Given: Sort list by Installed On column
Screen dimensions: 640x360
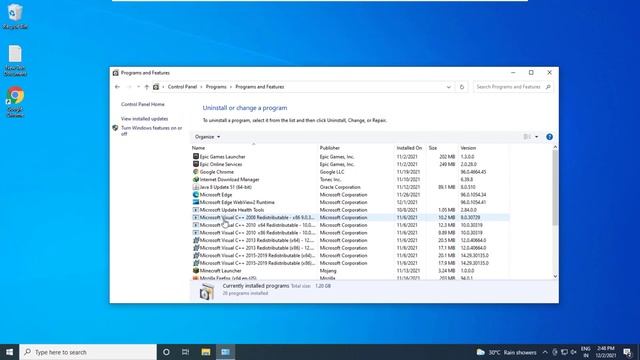Looking at the screenshot, I should tap(410, 148).
